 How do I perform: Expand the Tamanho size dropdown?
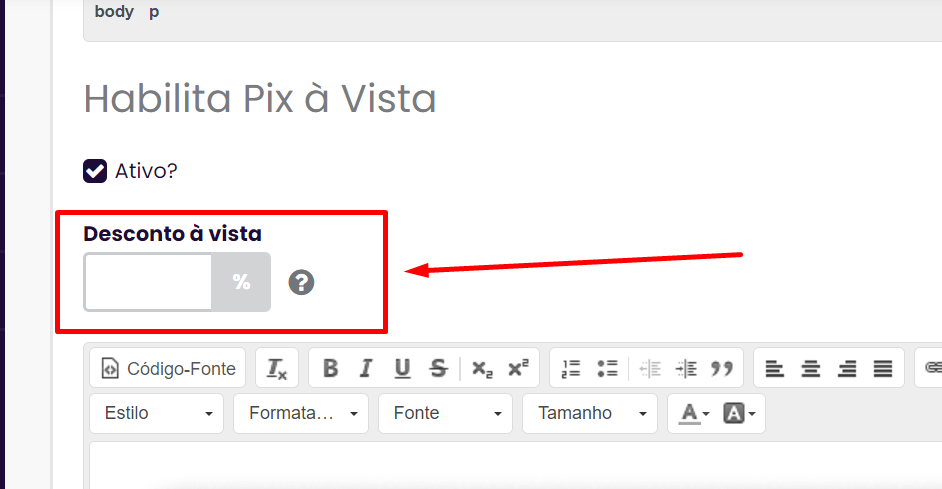590,413
